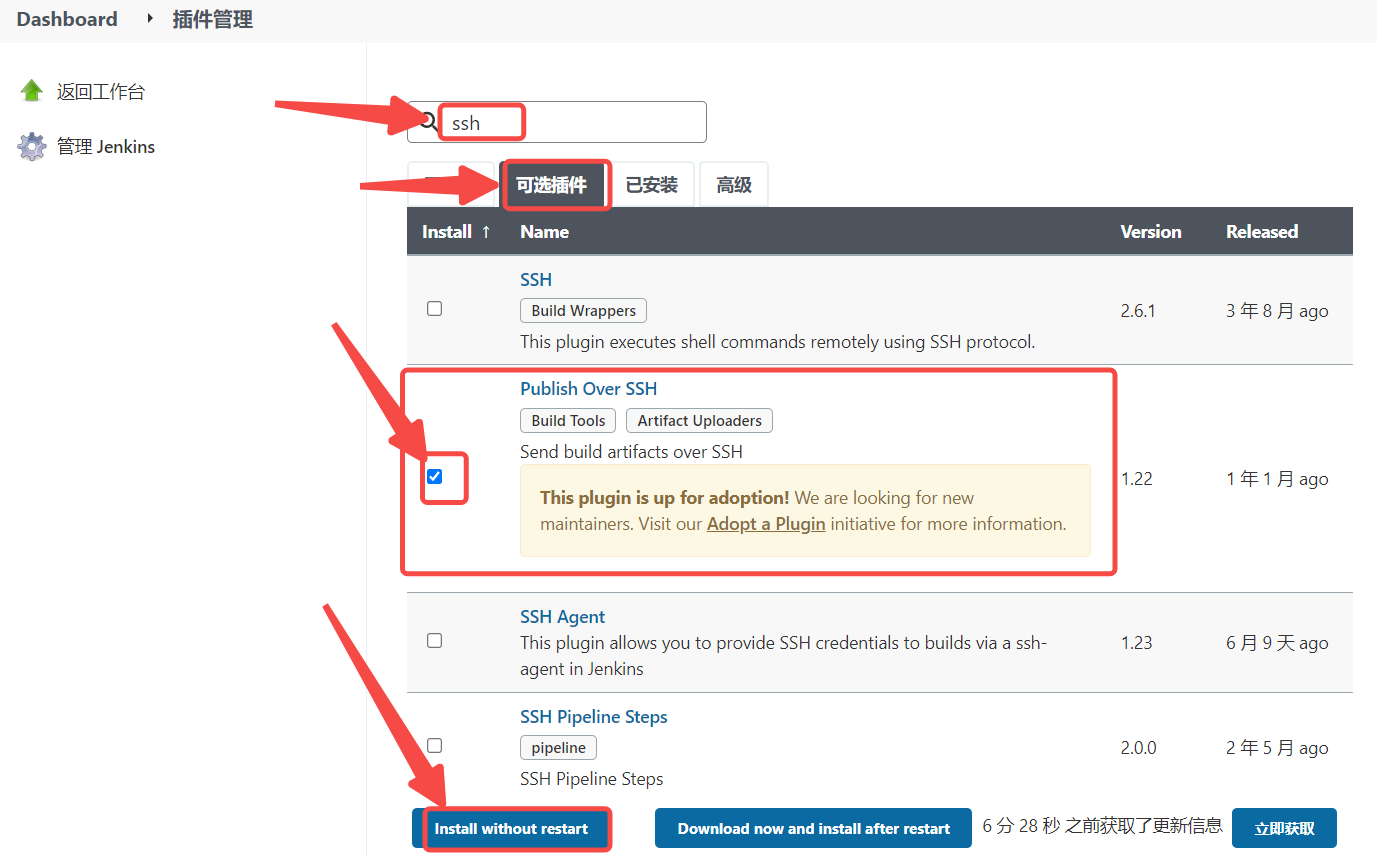Follow the Adopt a Plugin link
This screenshot has height=856, width=1377.
click(x=766, y=523)
